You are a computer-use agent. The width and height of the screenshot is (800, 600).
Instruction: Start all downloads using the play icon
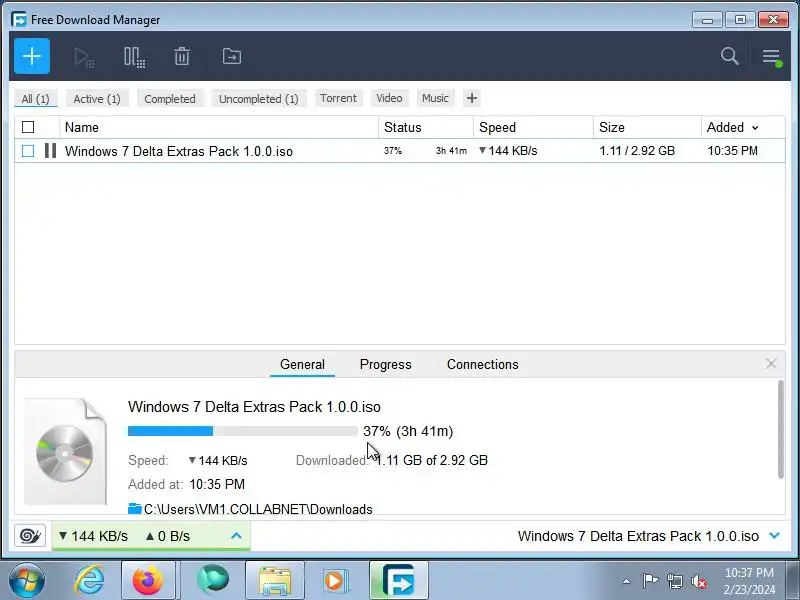[x=84, y=57]
